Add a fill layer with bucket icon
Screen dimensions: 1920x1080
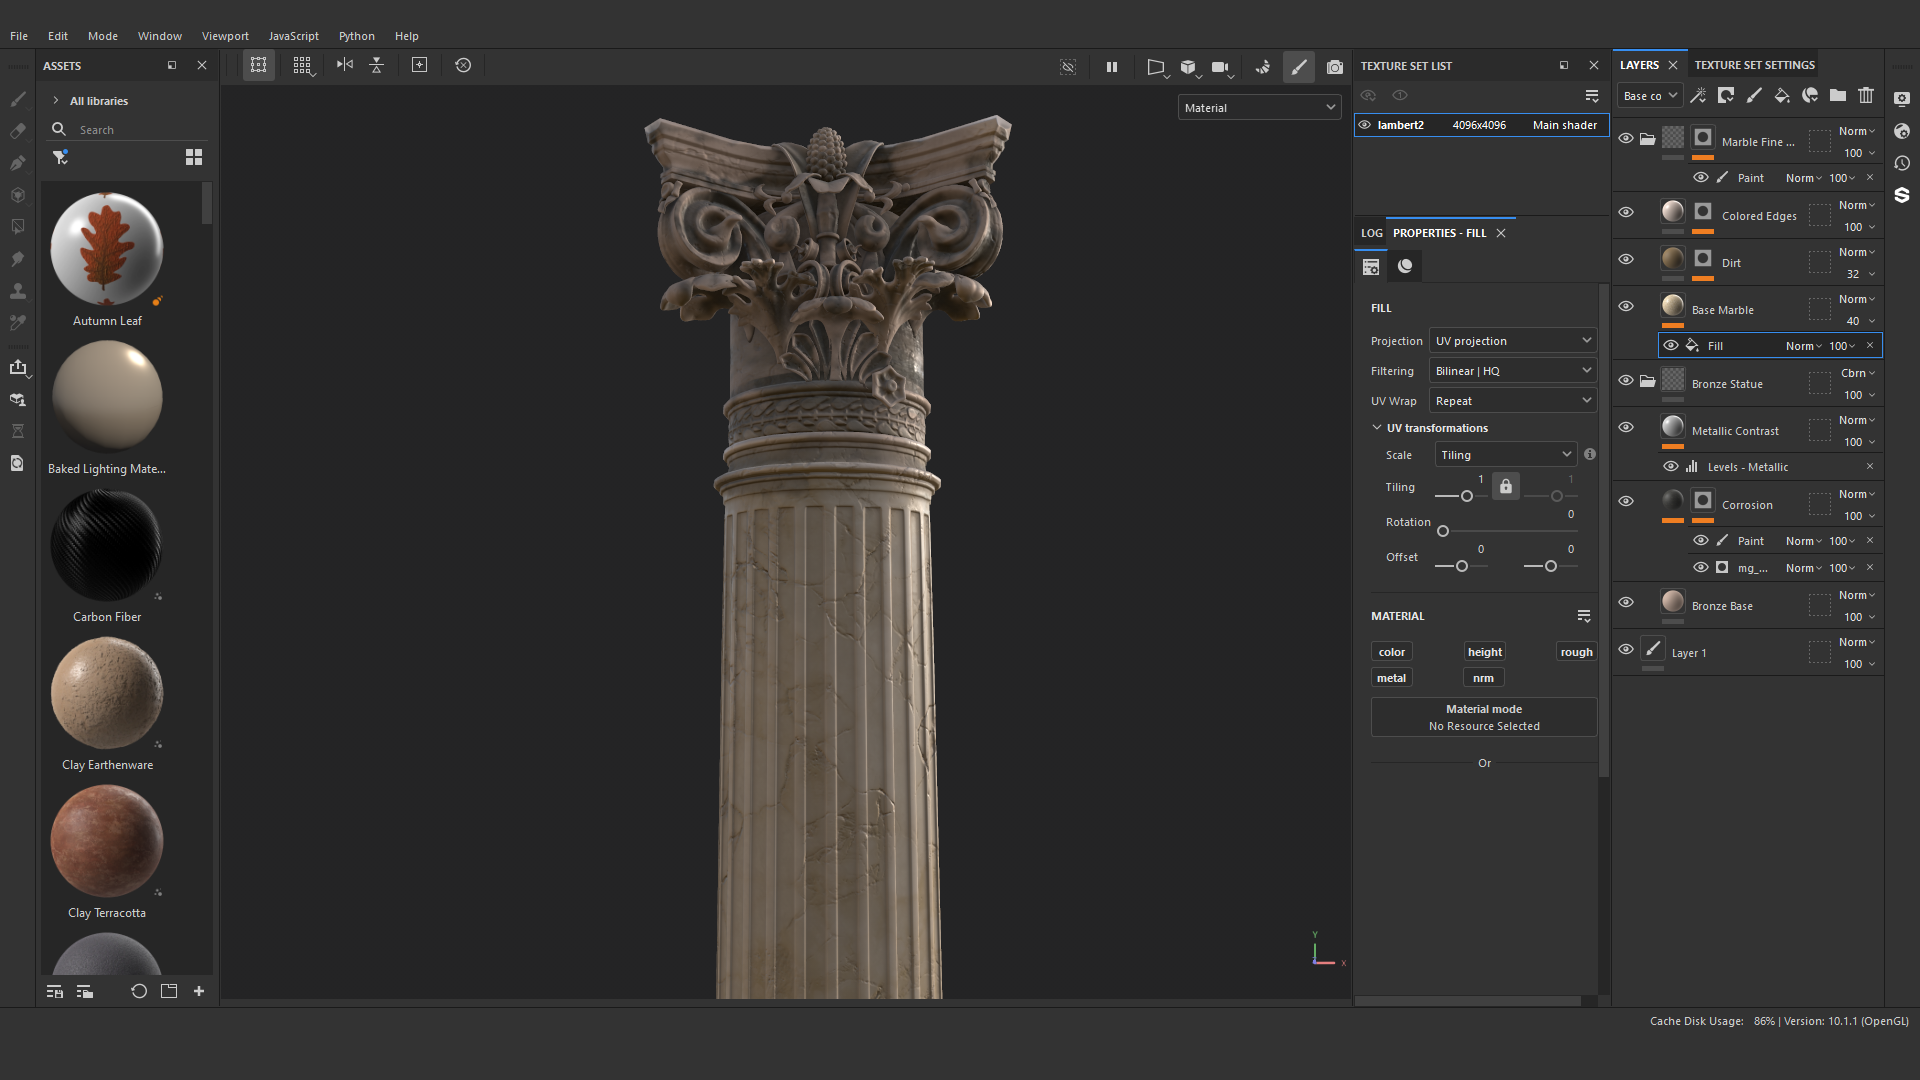pos(1782,96)
